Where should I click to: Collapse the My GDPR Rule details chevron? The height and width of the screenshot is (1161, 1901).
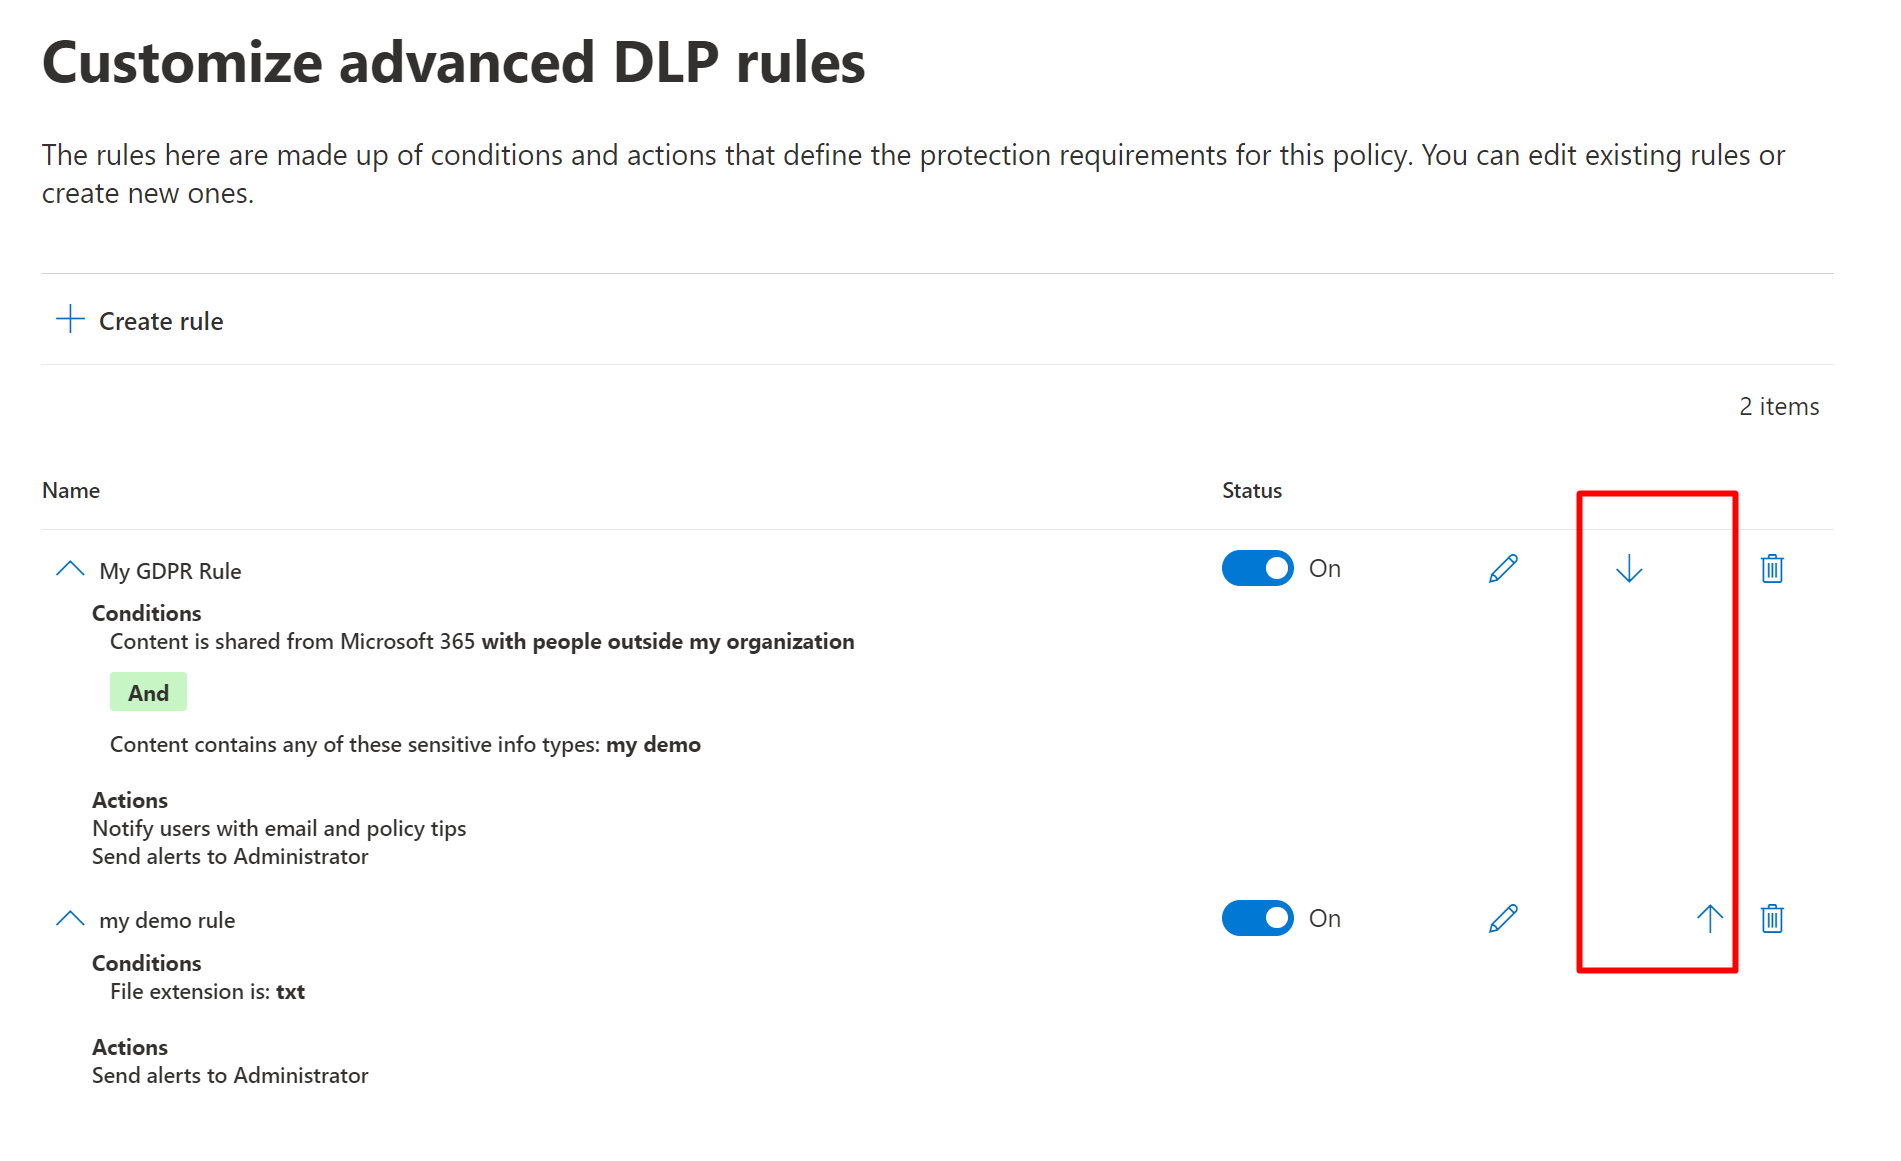pyautogui.click(x=70, y=569)
